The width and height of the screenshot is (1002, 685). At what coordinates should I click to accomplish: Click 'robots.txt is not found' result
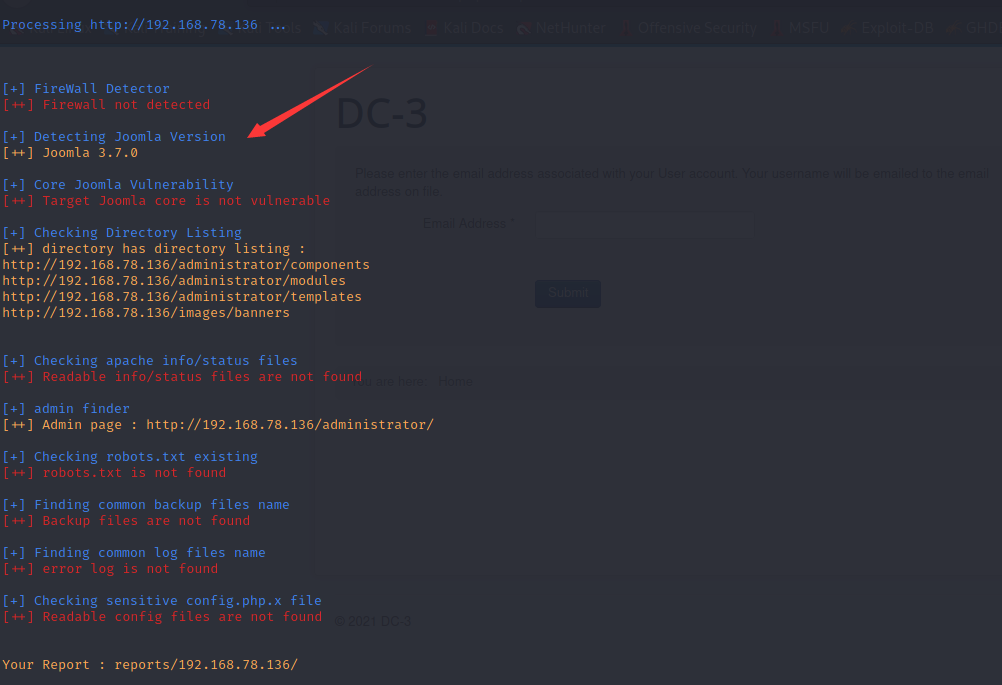[114, 472]
